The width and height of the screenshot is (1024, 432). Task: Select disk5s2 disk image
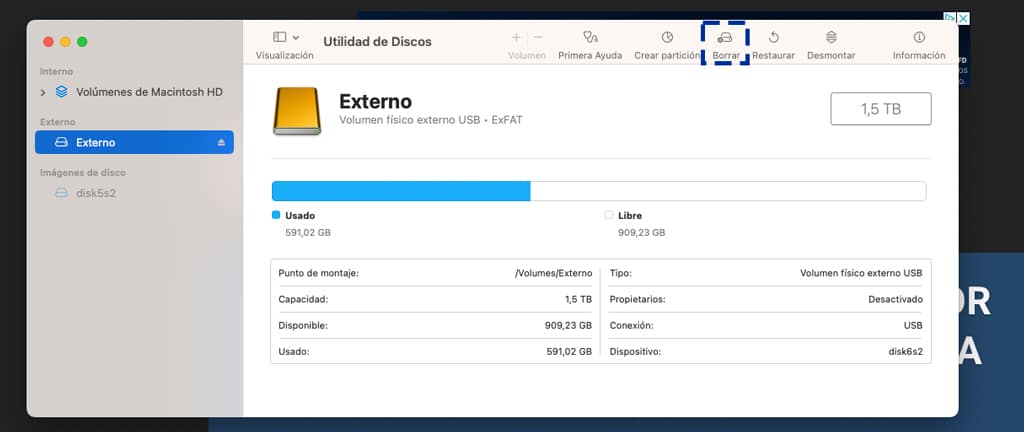coord(95,193)
